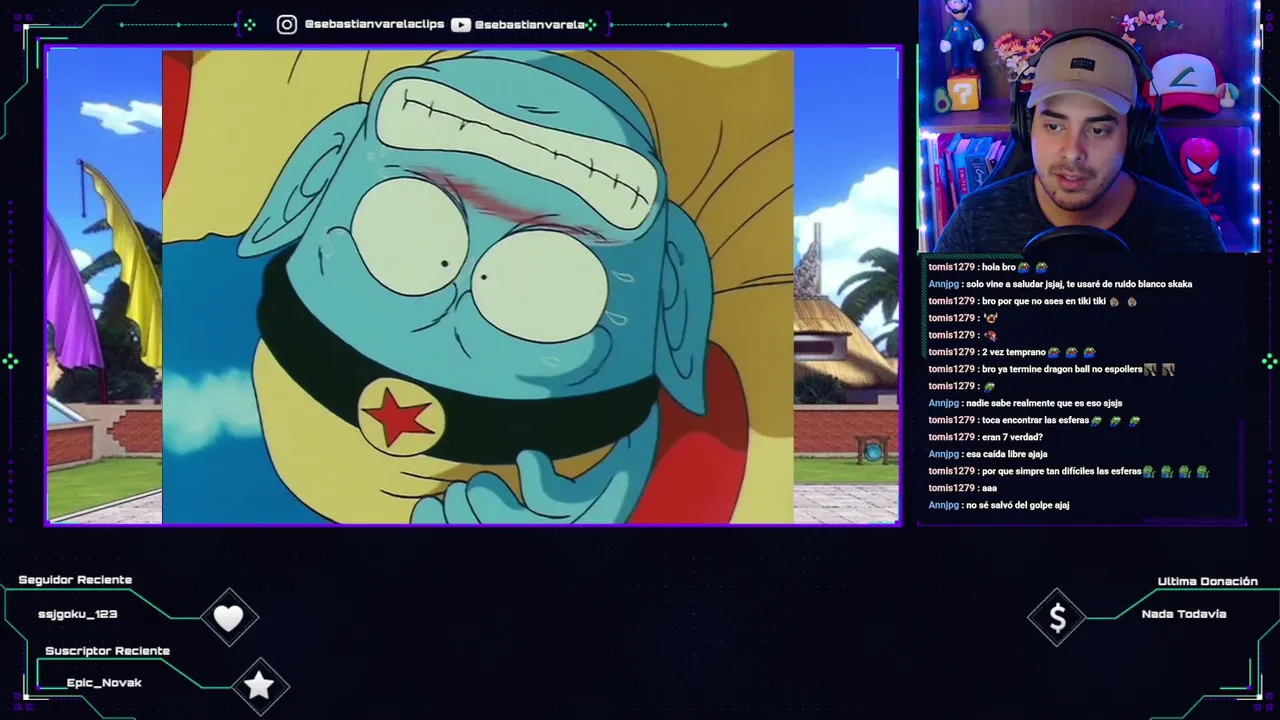The height and width of the screenshot is (720, 1280).
Task: Select recent subscriber name Epic_Novak
Action: [x=104, y=682]
